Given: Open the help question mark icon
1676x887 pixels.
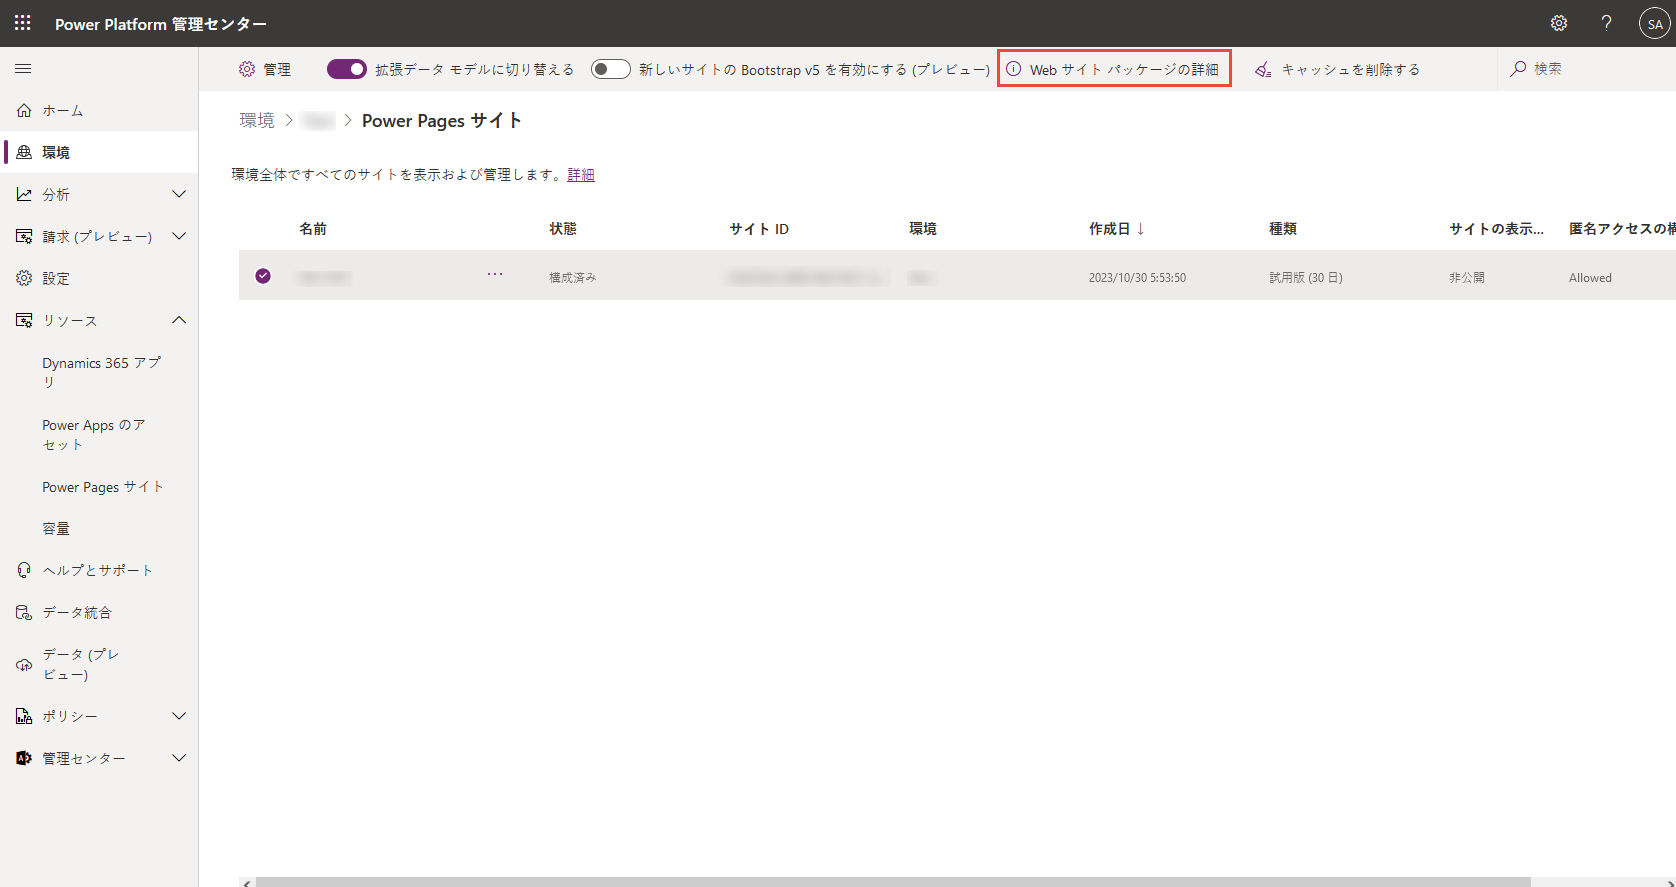Looking at the screenshot, I should [x=1606, y=23].
